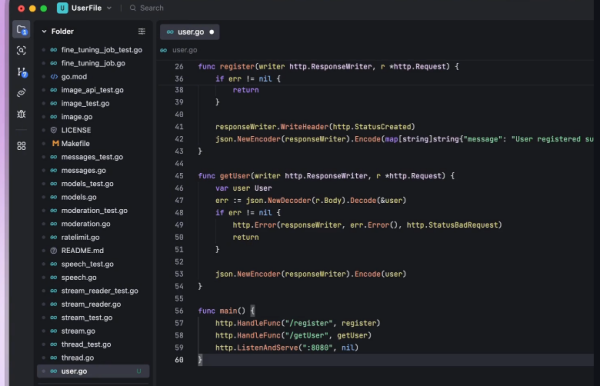The image size is (600, 386).
Task: Click the user.go breadcrumb path
Action: tap(184, 50)
